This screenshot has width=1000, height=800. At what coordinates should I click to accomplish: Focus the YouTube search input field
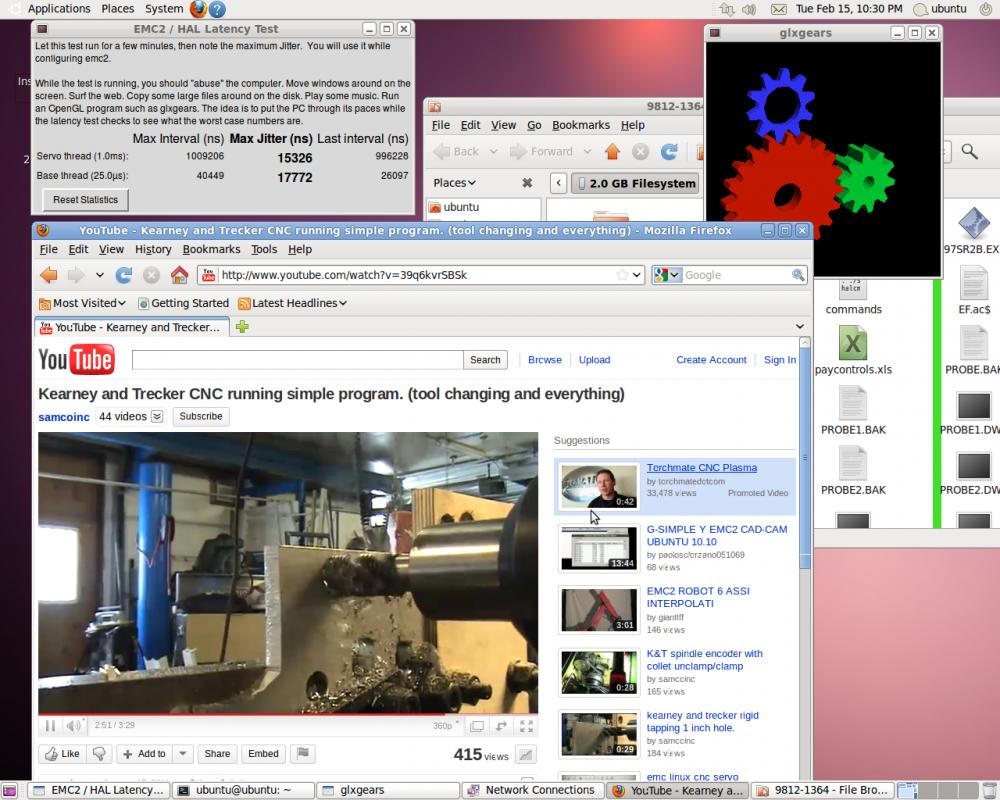pos(298,360)
